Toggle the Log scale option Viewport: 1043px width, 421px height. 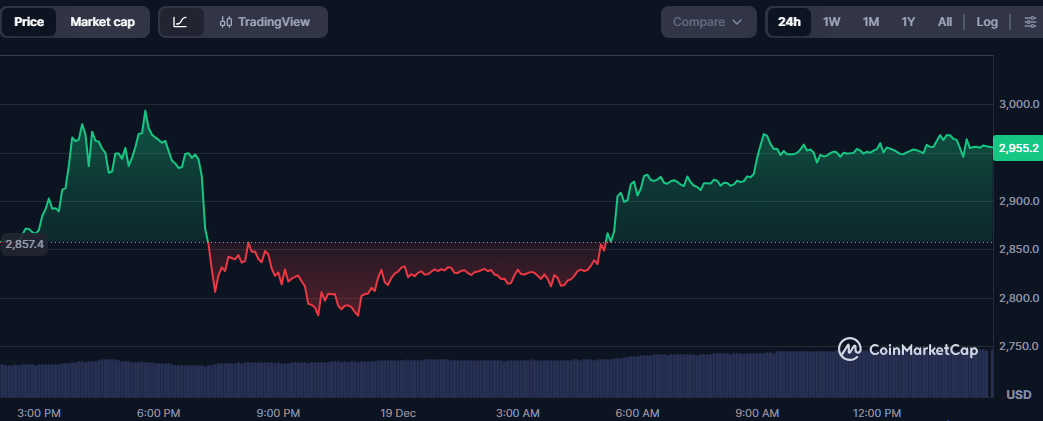pyautogui.click(x=987, y=22)
